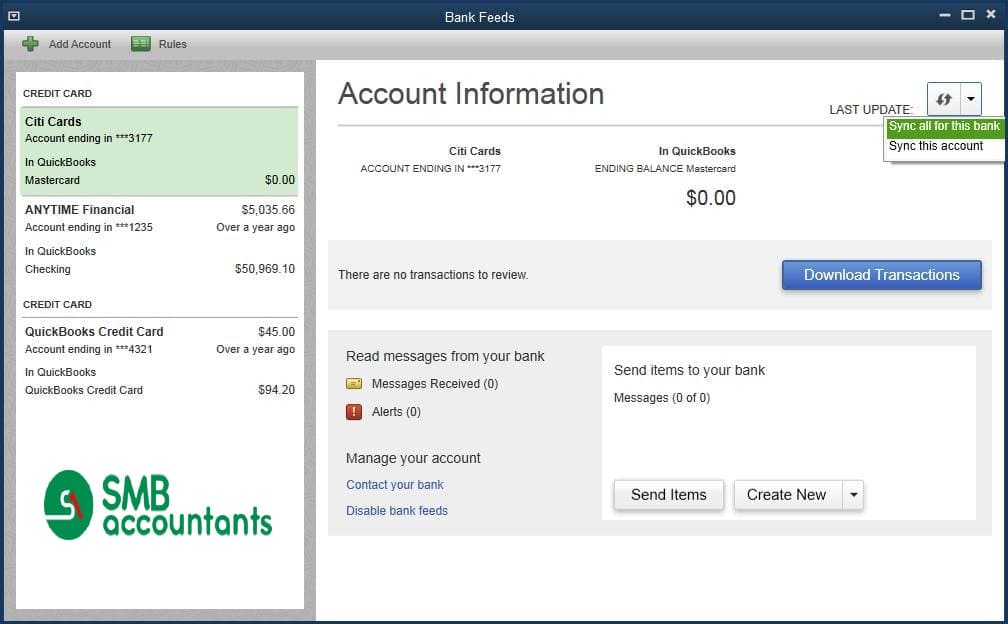1008x624 pixels.
Task: Select the QuickBooks Credit Card account
Action: [159, 361]
